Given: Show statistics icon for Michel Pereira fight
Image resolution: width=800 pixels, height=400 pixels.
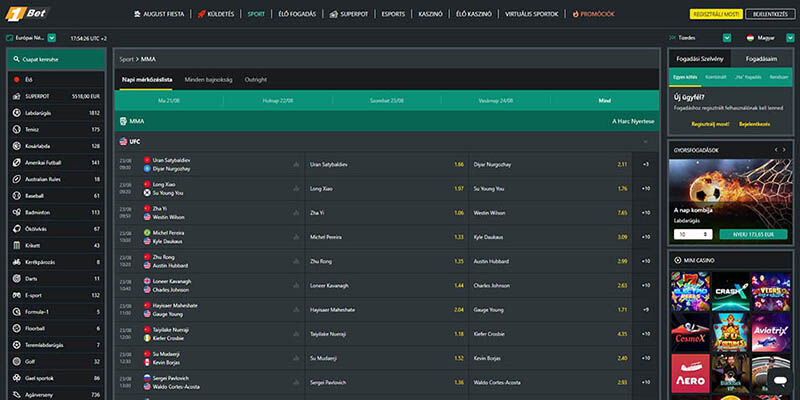Looking at the screenshot, I should [296, 237].
